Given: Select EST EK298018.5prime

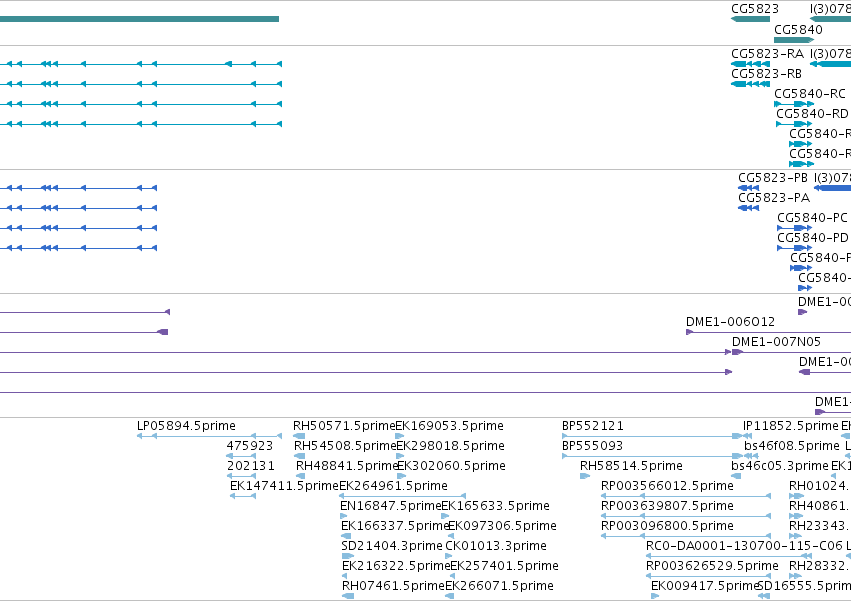Looking at the screenshot, I should [x=450, y=446].
